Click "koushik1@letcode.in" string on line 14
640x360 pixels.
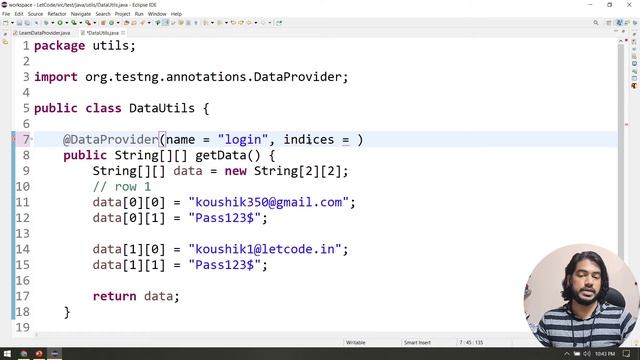click(264, 249)
